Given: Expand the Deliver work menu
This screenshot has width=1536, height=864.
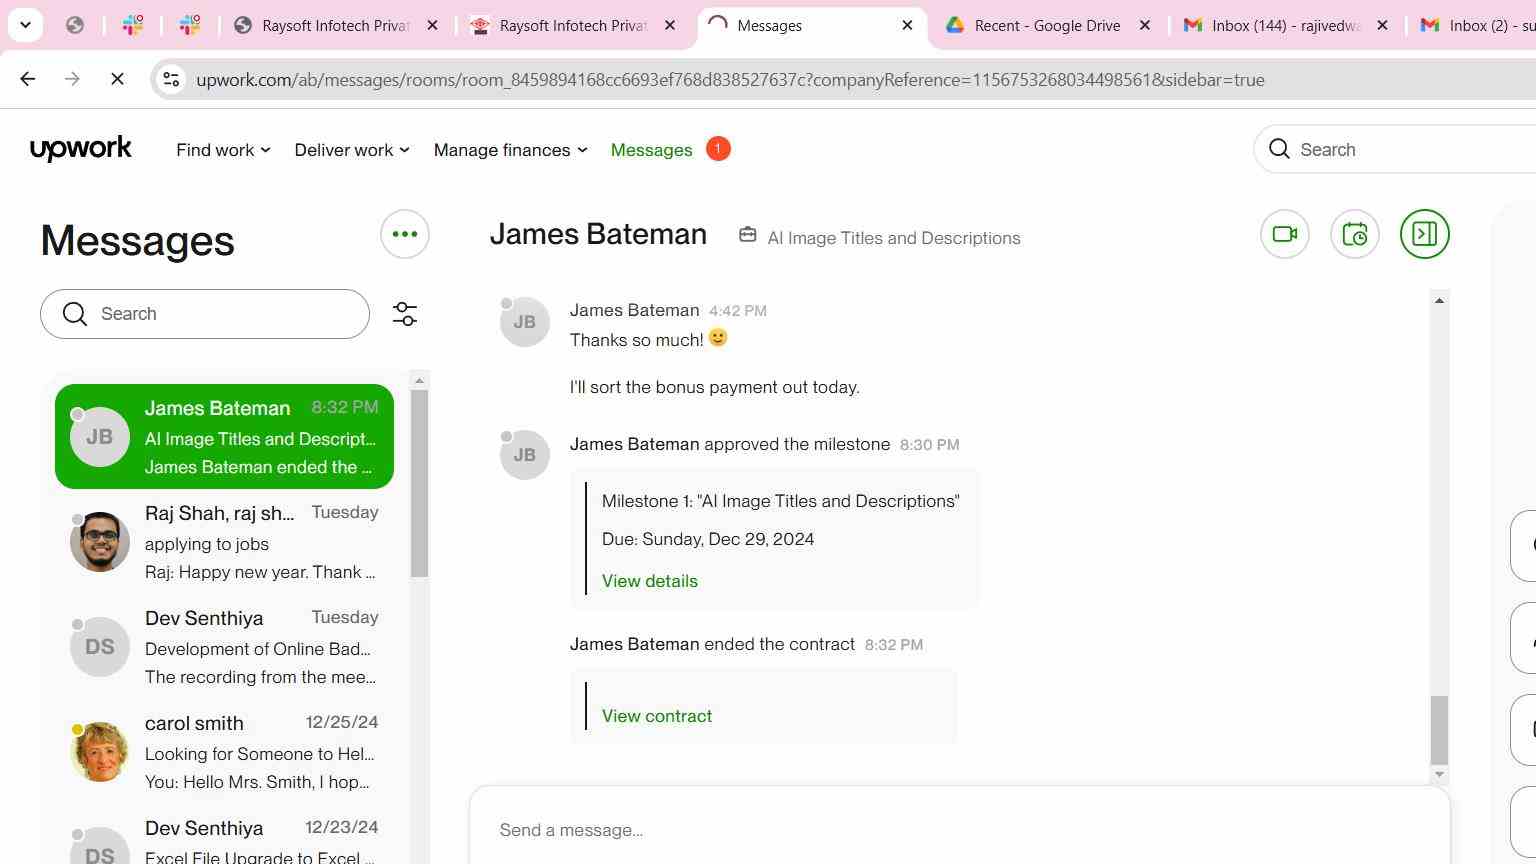Looking at the screenshot, I should pyautogui.click(x=352, y=150).
